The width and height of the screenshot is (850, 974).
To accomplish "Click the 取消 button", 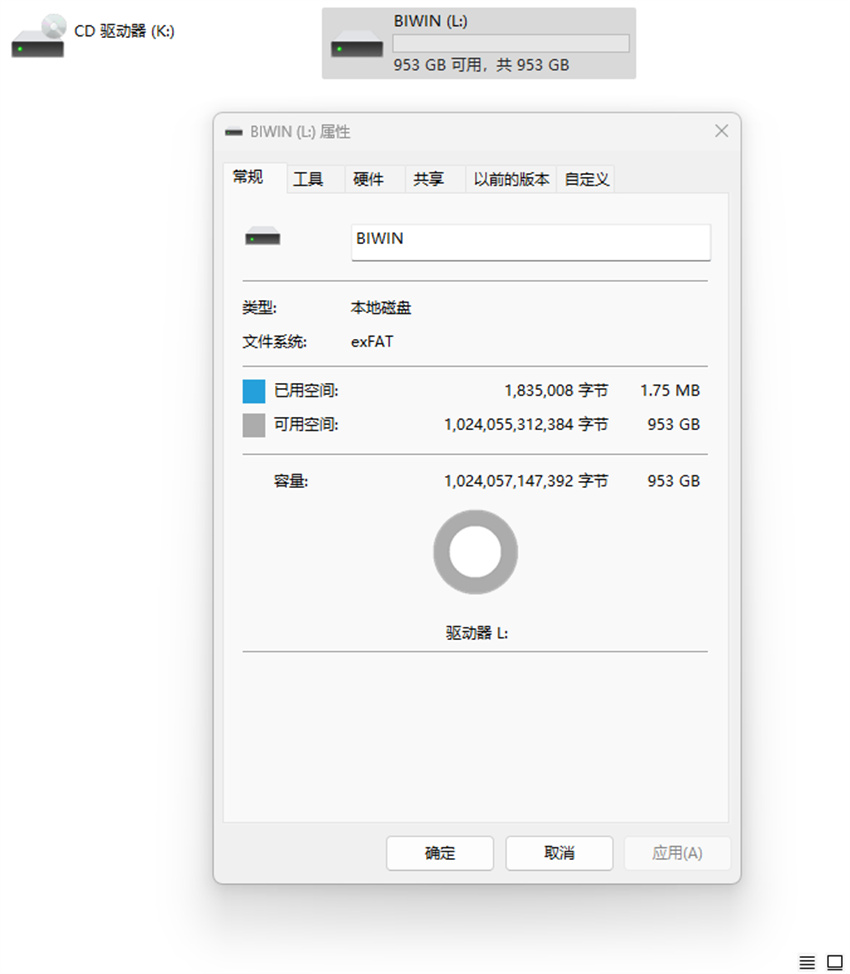I will tap(559, 853).
